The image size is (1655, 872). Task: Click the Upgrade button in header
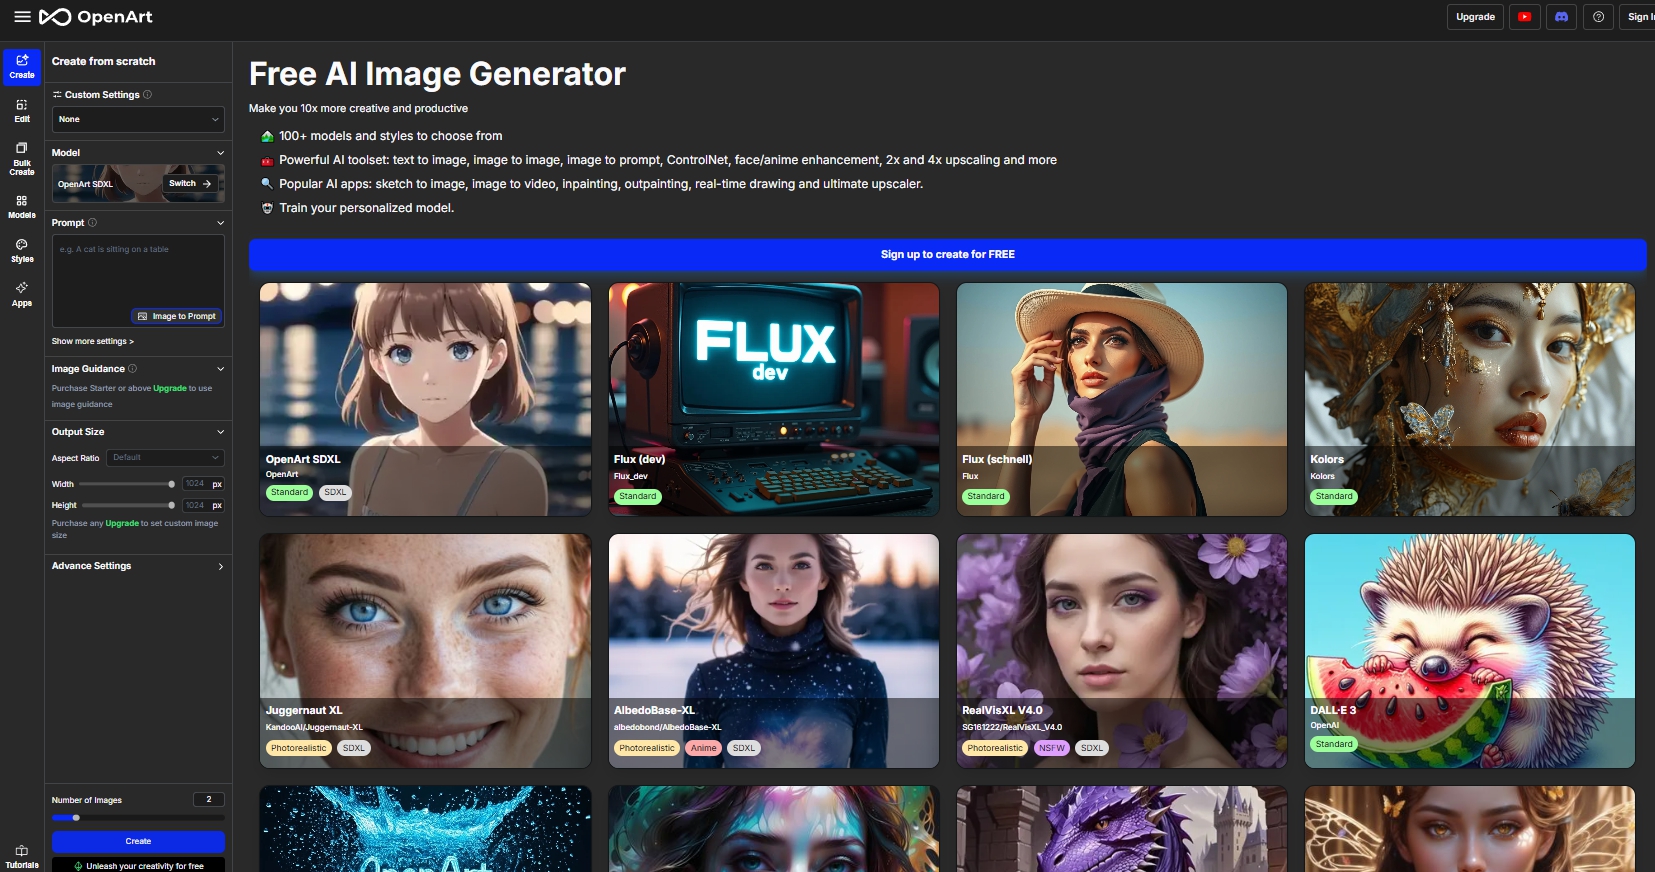pyautogui.click(x=1475, y=17)
